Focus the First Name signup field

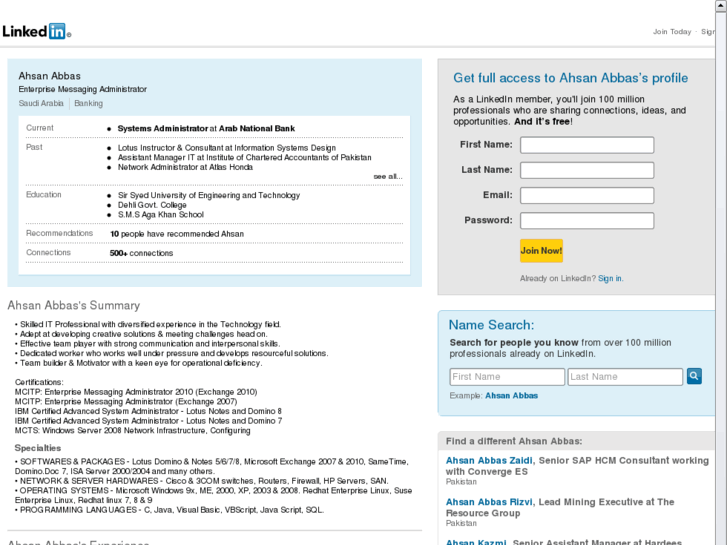[x=587, y=145]
